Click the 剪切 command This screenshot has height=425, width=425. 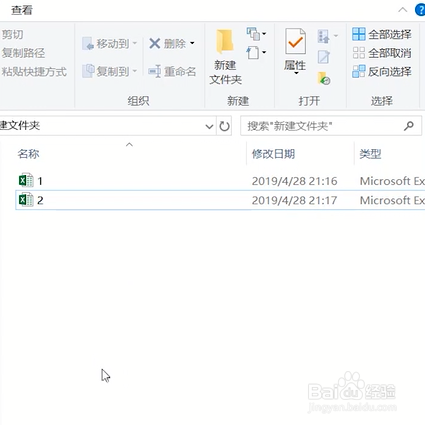click(x=12, y=34)
